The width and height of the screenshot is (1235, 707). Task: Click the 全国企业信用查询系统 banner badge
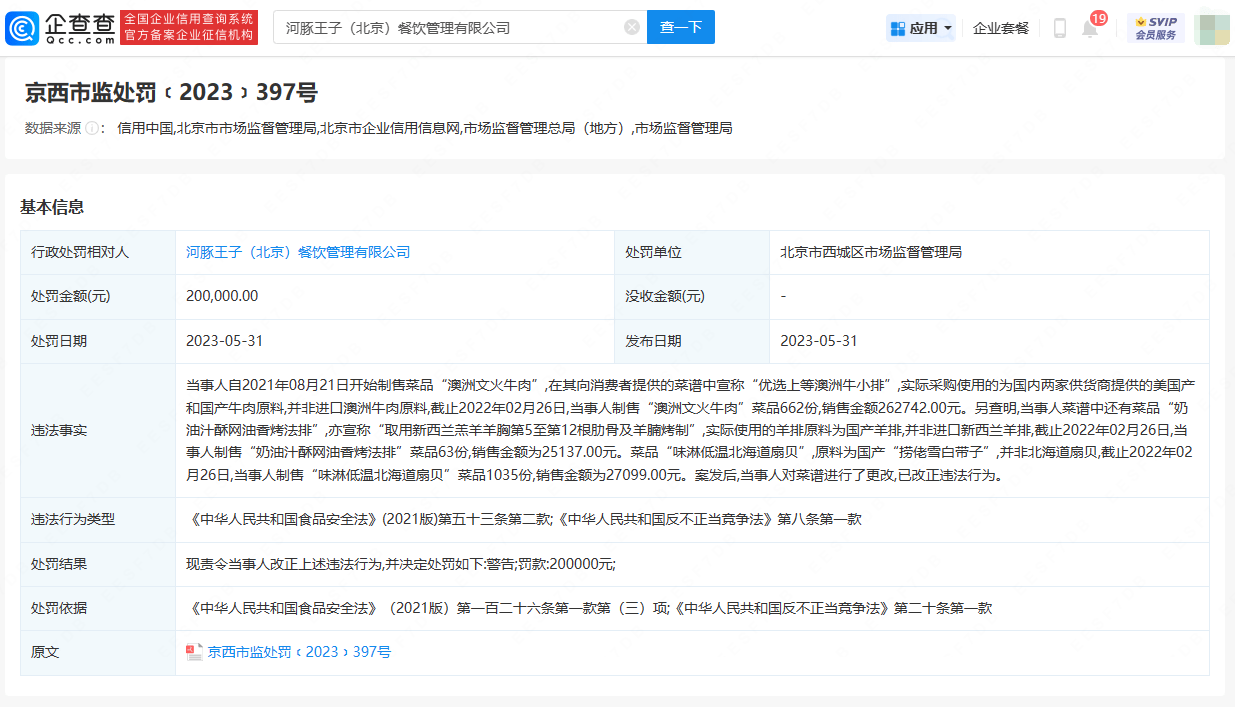[x=189, y=27]
